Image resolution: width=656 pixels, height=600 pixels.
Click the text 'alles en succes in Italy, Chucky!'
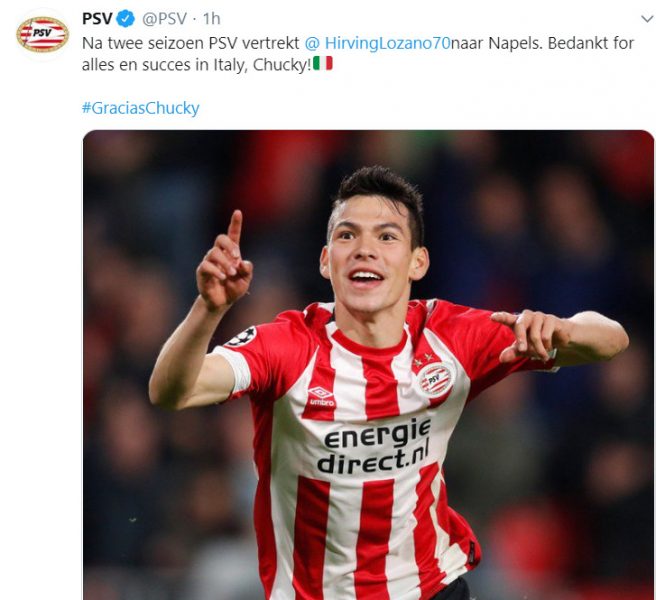[x=197, y=65]
